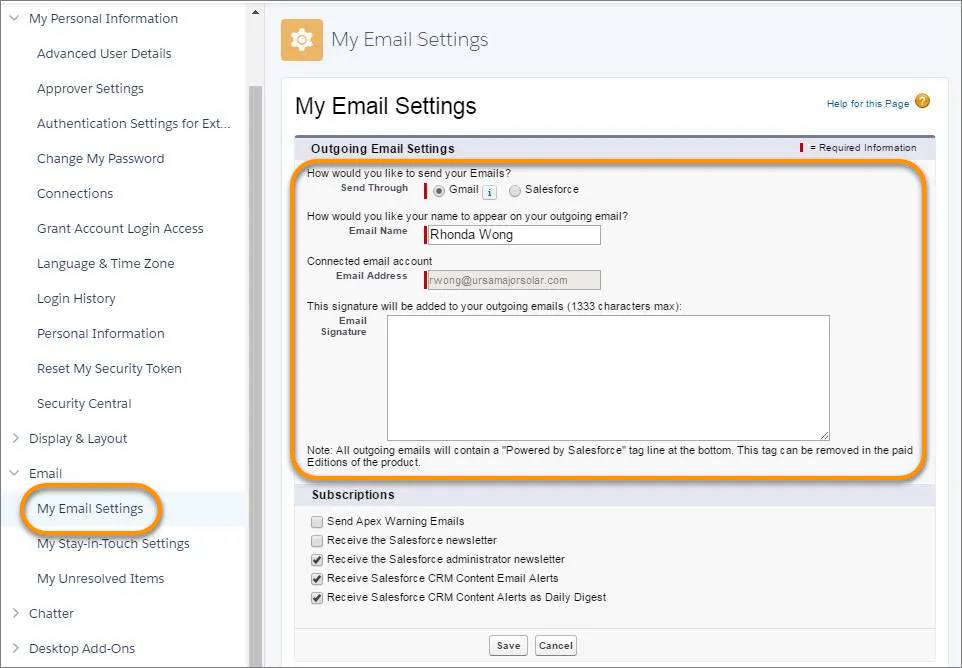The height and width of the screenshot is (668, 962).
Task: Select the Gmail radio button
Action: [x=439, y=191]
